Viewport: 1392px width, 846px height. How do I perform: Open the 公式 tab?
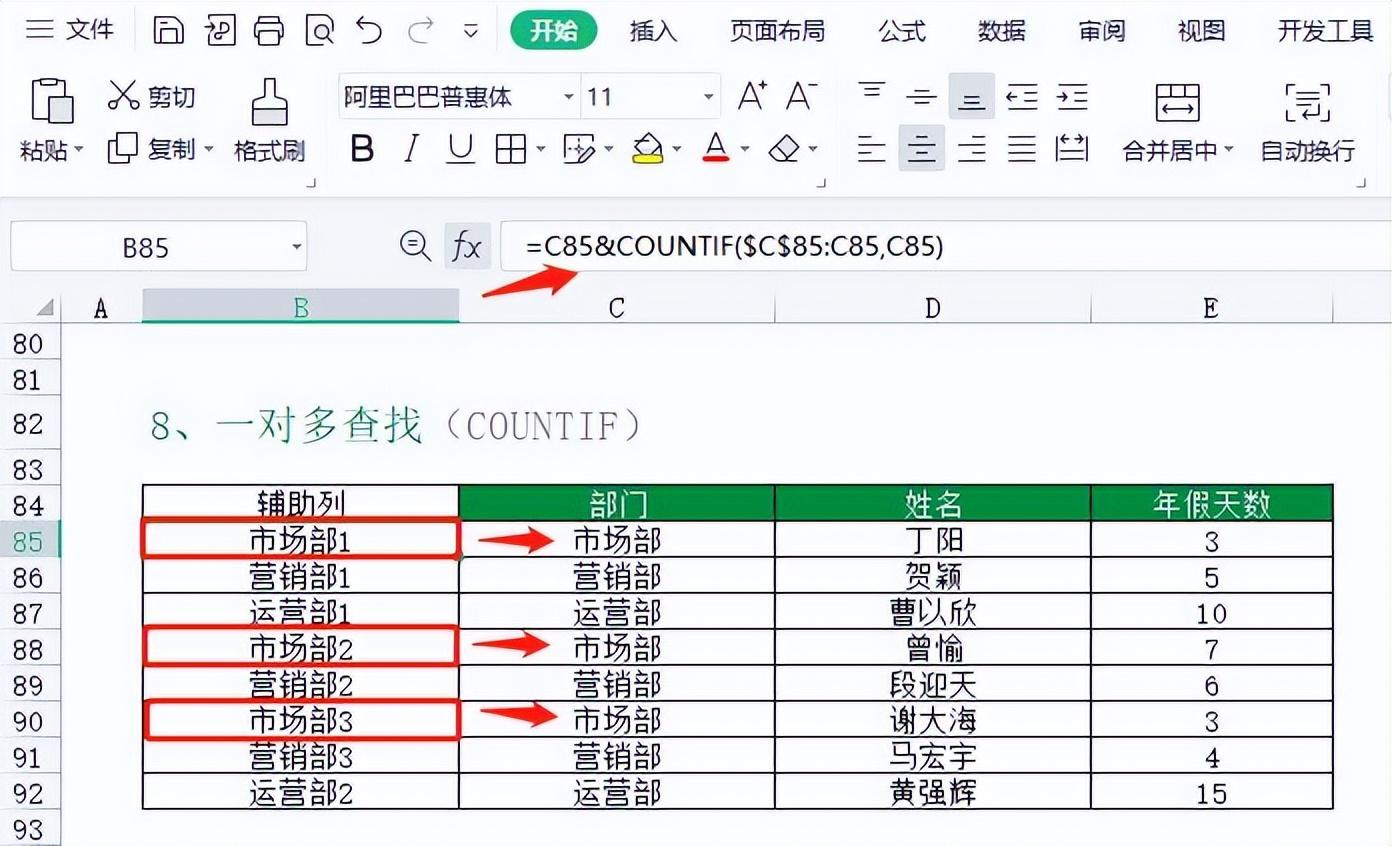[x=902, y=31]
